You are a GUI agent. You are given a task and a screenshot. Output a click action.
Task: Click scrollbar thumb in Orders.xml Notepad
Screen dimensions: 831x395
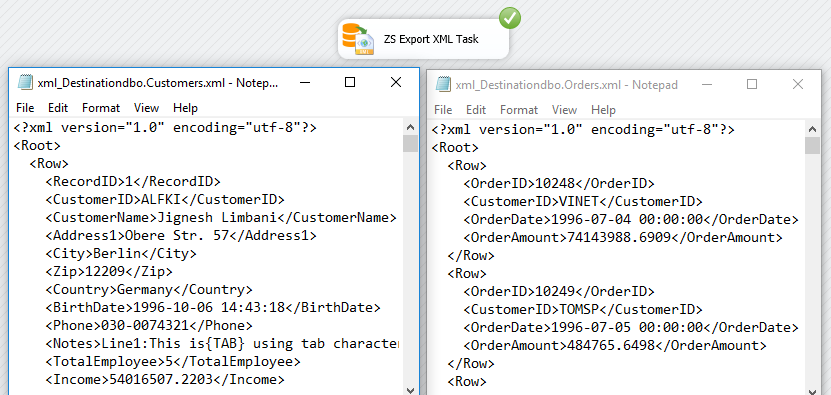pyautogui.click(x=812, y=146)
